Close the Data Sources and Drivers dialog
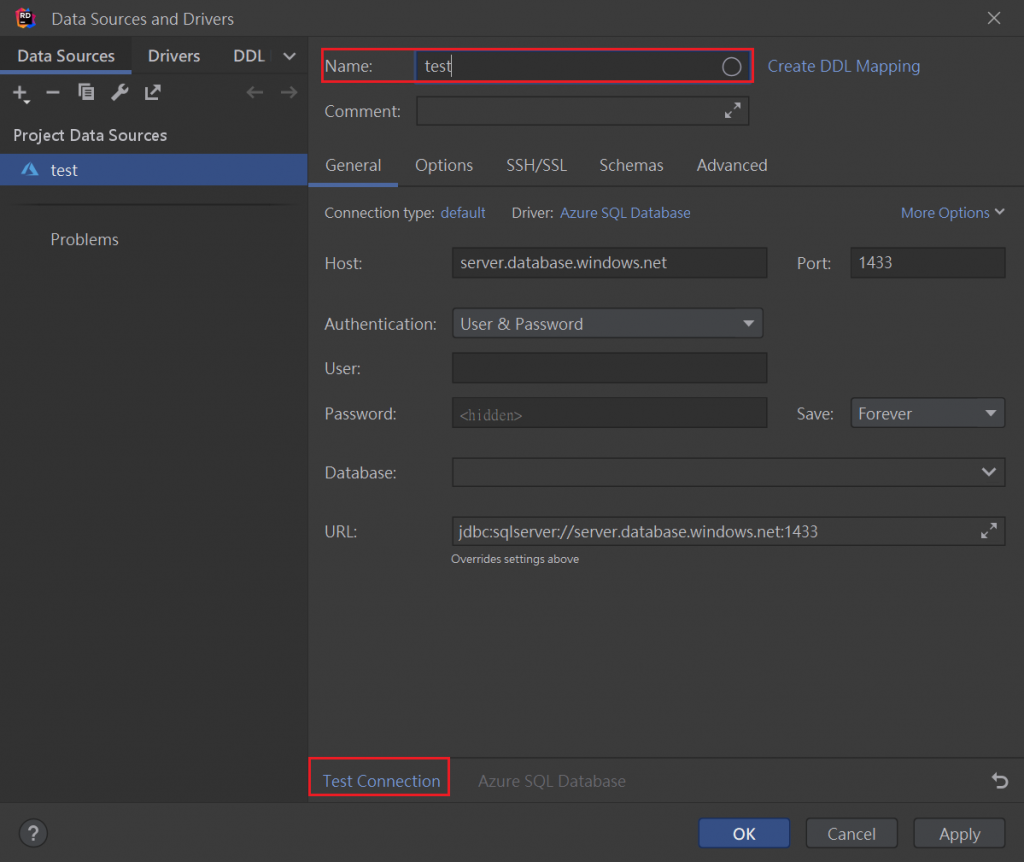The image size is (1024, 862). [x=994, y=18]
